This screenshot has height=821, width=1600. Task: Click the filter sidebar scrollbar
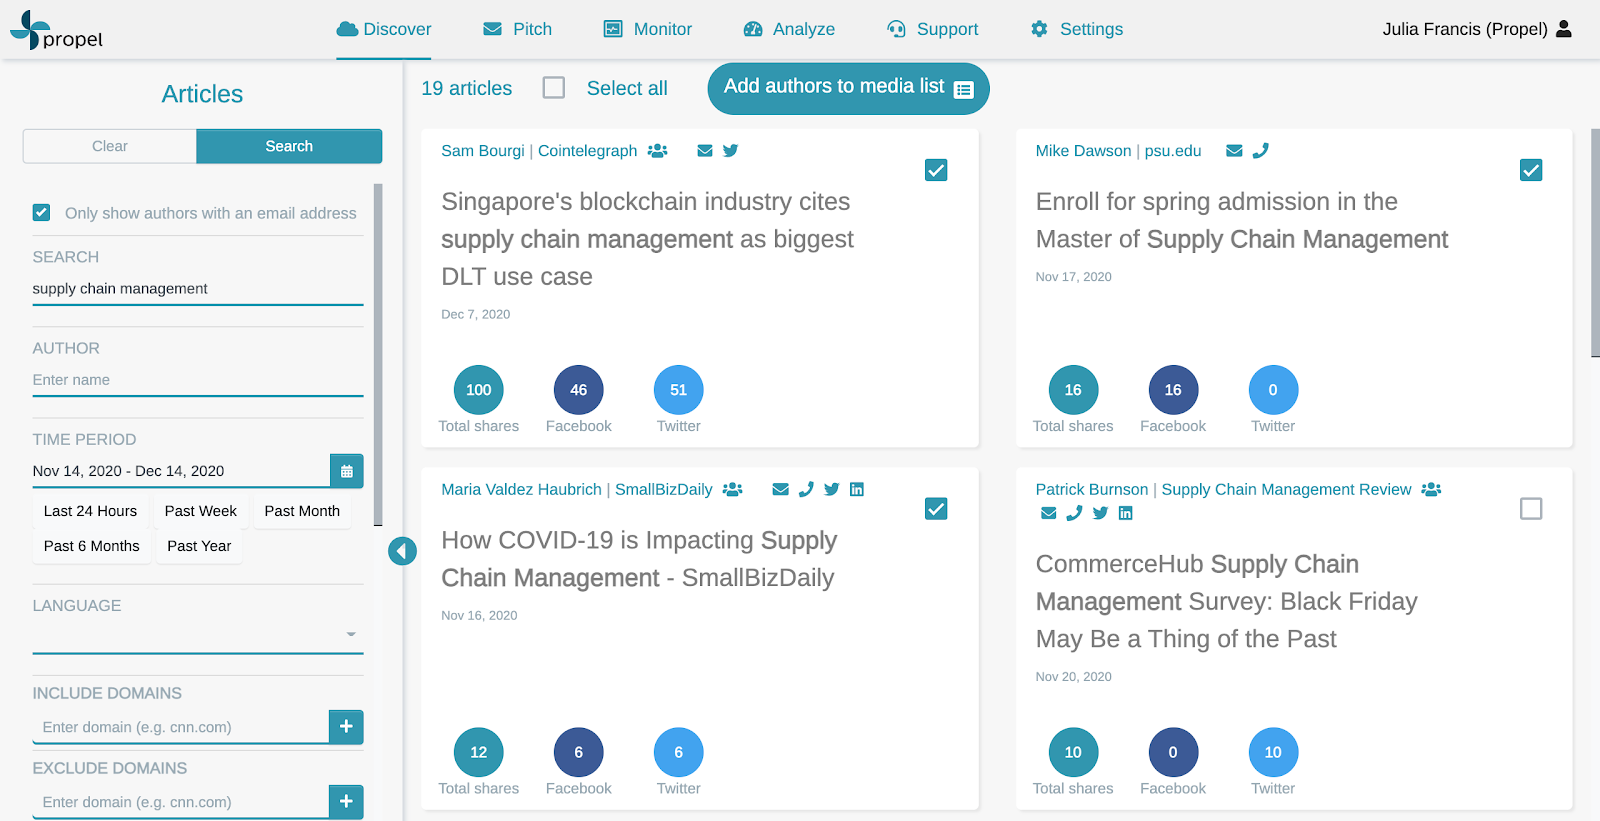(378, 354)
